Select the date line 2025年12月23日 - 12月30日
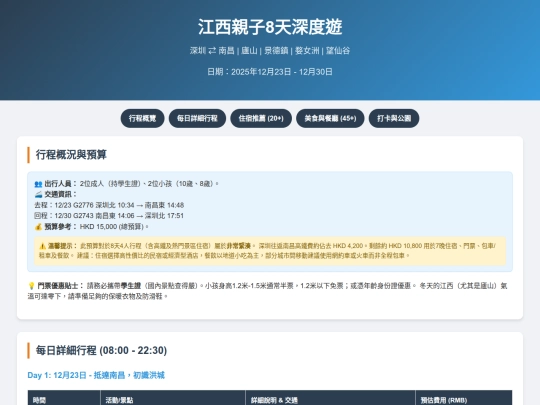This screenshot has height=405, width=540. 270,72
